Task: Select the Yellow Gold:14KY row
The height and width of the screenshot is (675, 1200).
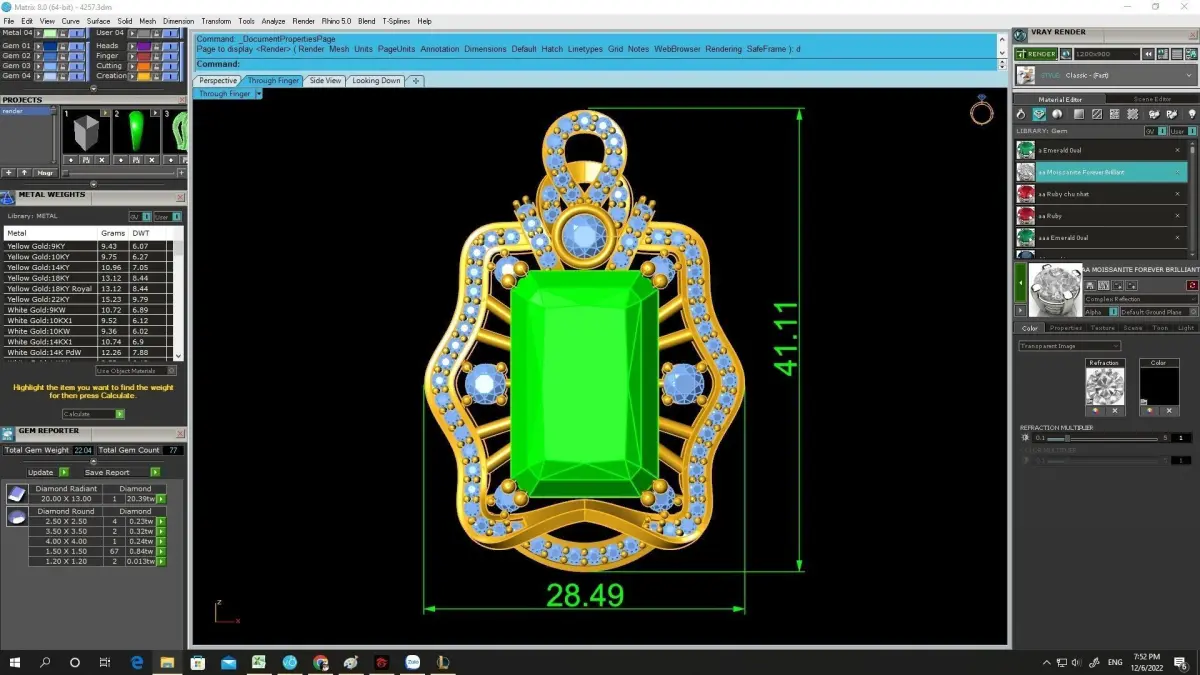Action: (88, 267)
